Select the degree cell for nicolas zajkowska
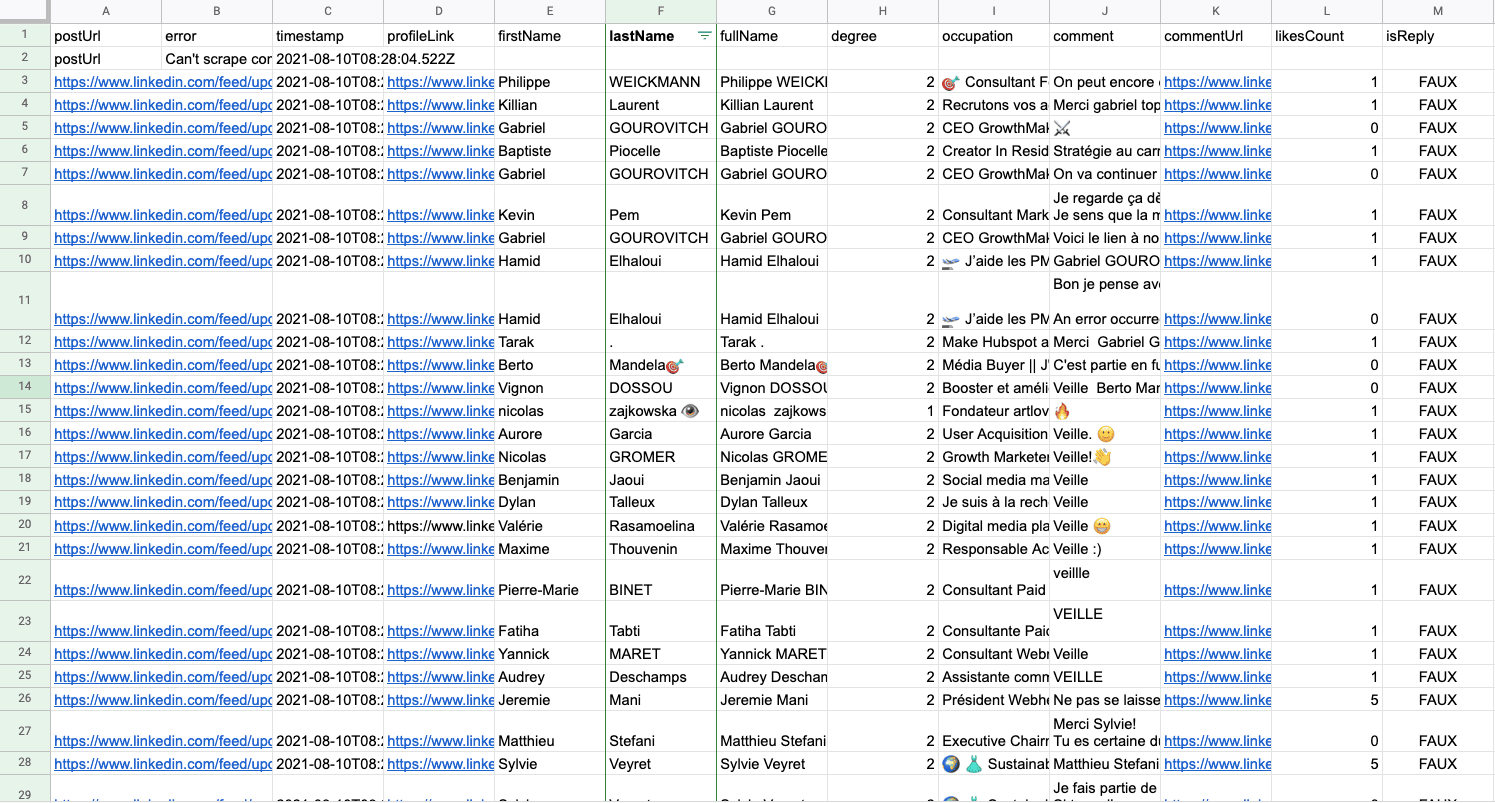 [x=883, y=411]
